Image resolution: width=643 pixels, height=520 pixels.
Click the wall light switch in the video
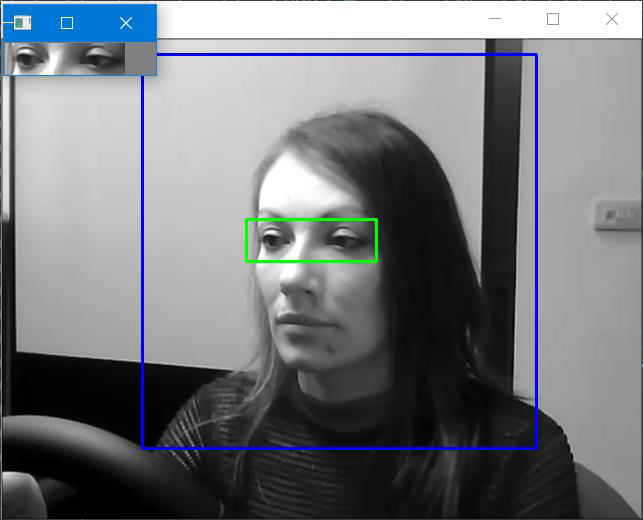point(616,214)
